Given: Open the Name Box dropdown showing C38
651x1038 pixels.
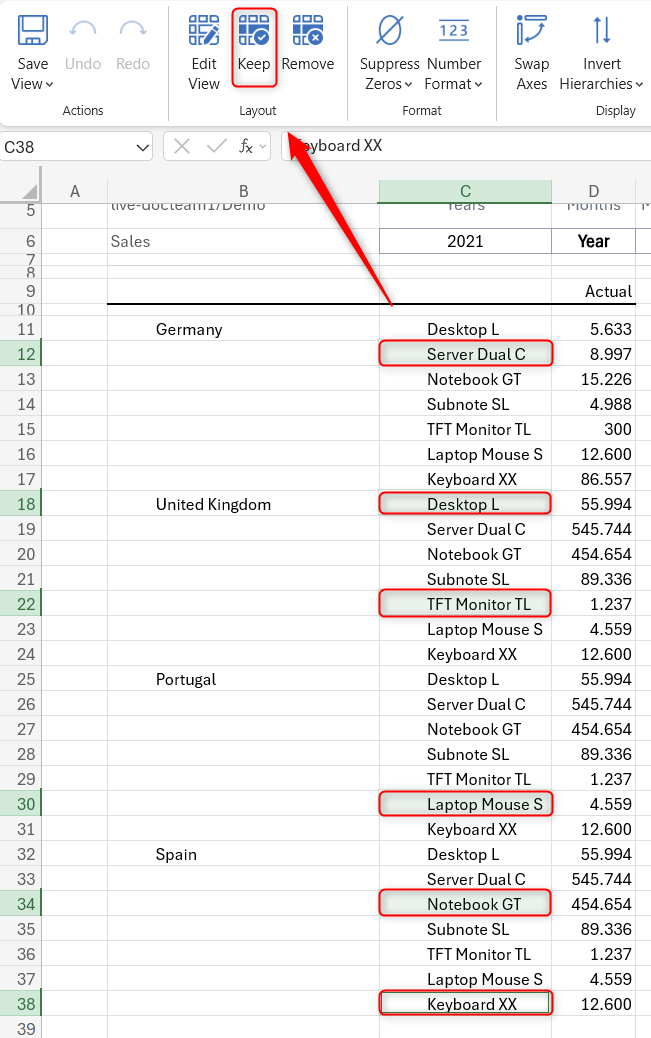Looking at the screenshot, I should tap(143, 145).
